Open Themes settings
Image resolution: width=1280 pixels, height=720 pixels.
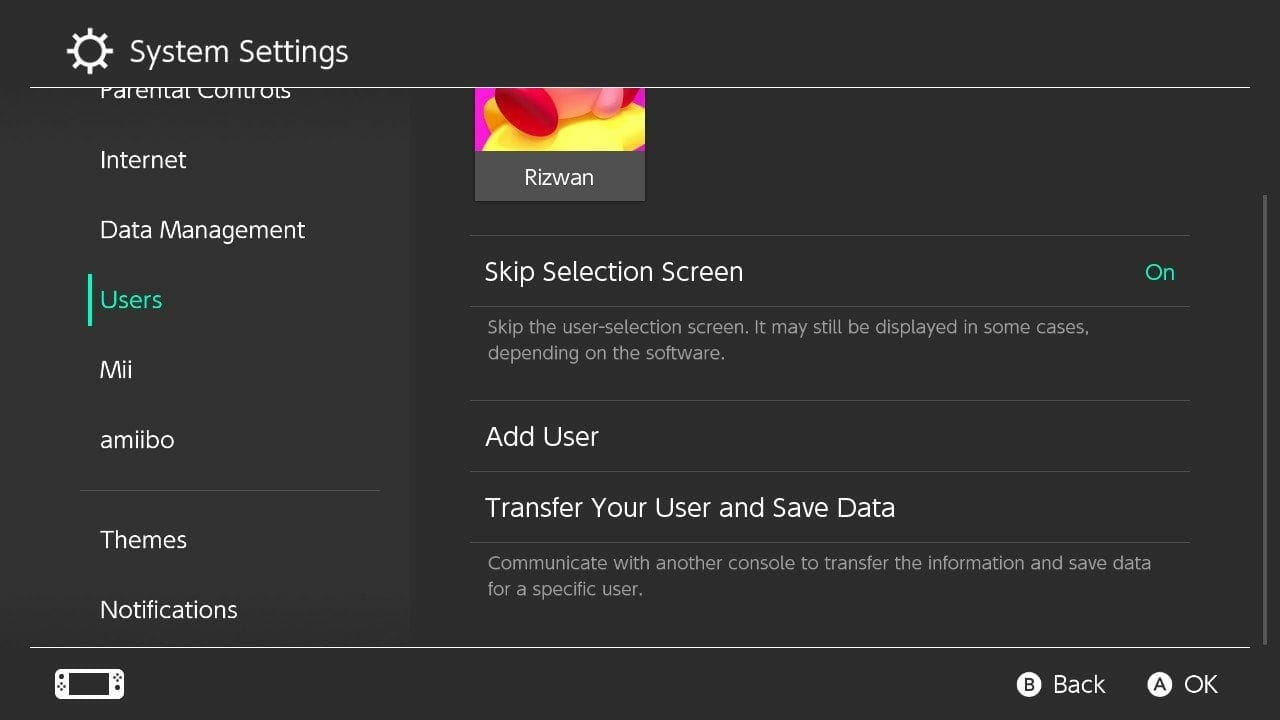click(143, 540)
